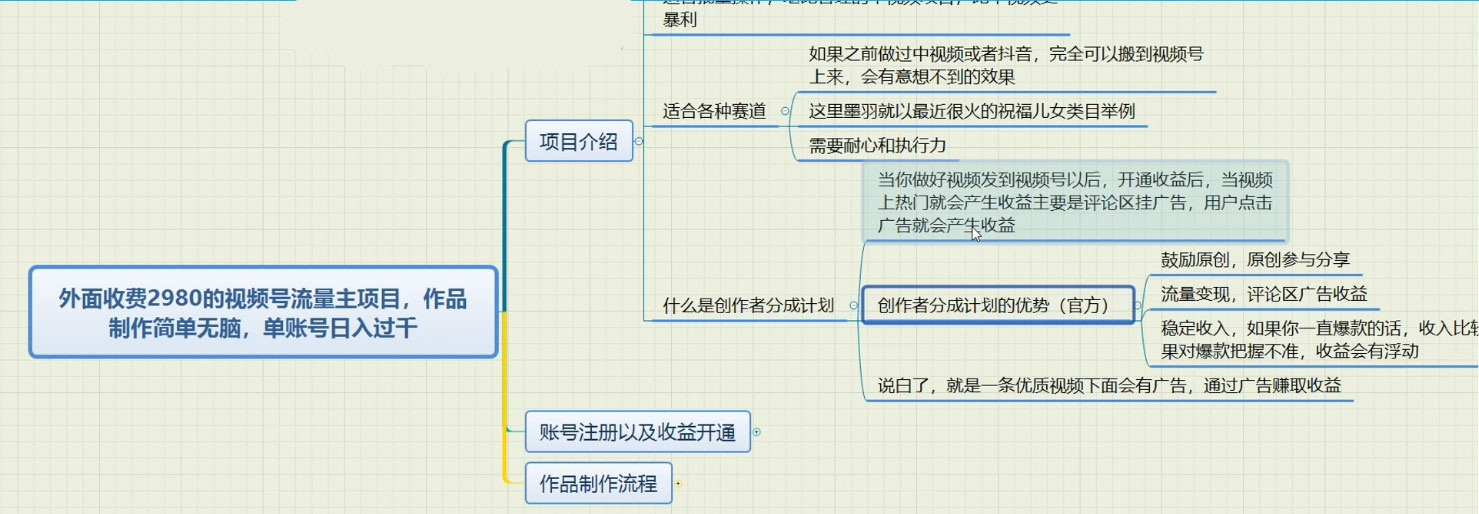This screenshot has width=1479, height=514.
Task: Click the 说白了,就是一条优质视频 subtopic
Action: 1108,385
